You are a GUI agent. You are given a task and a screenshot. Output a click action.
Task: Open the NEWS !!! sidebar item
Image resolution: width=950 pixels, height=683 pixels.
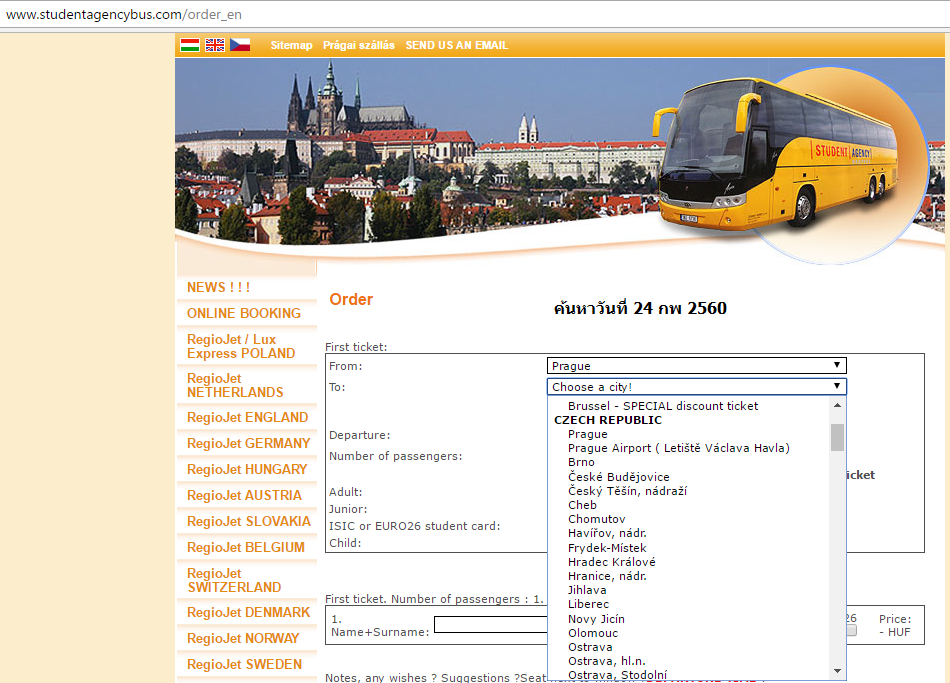tap(218, 287)
